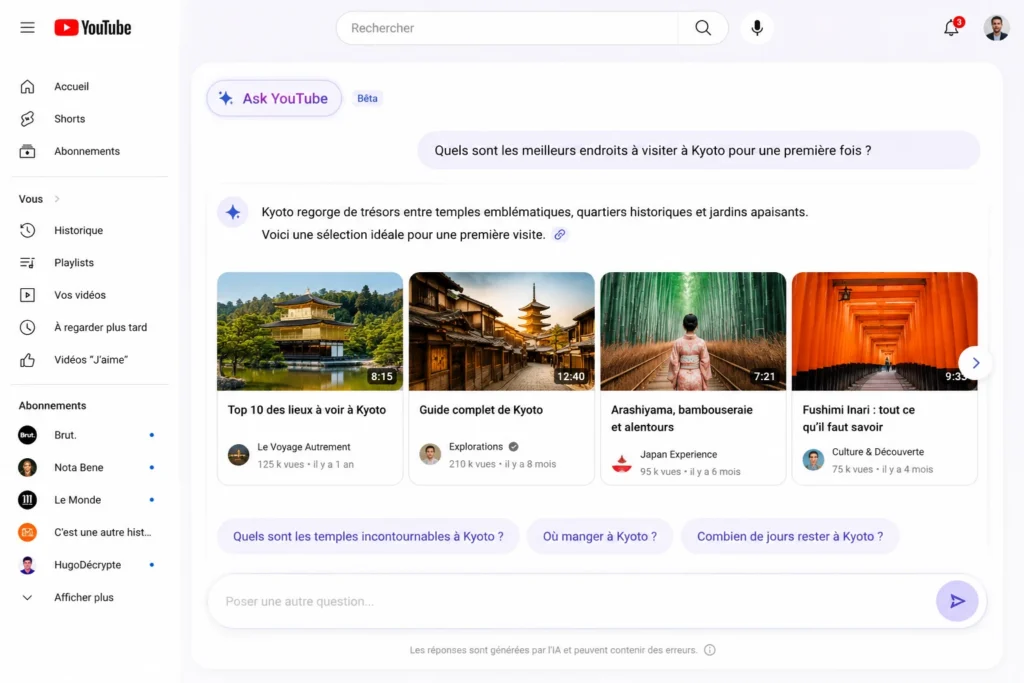Image resolution: width=1024 pixels, height=683 pixels.
Task: Expand the Vous section chevron
Action: coord(57,199)
